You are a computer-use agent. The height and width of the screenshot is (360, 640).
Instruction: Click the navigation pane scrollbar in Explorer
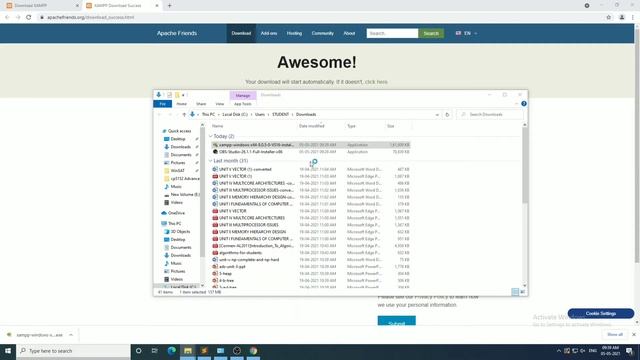pyautogui.click(x=202, y=192)
